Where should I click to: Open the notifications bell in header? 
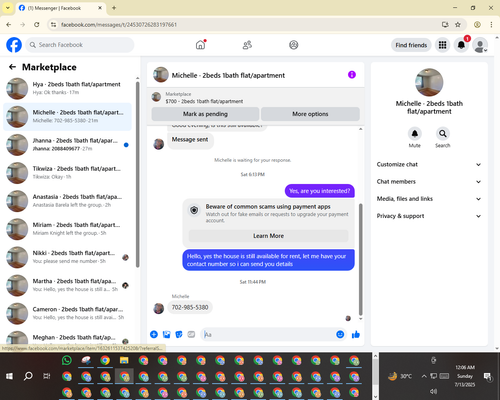[461, 45]
